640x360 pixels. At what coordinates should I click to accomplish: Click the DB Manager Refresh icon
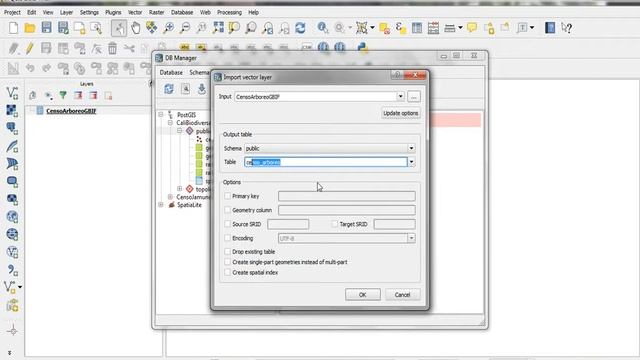(169, 89)
